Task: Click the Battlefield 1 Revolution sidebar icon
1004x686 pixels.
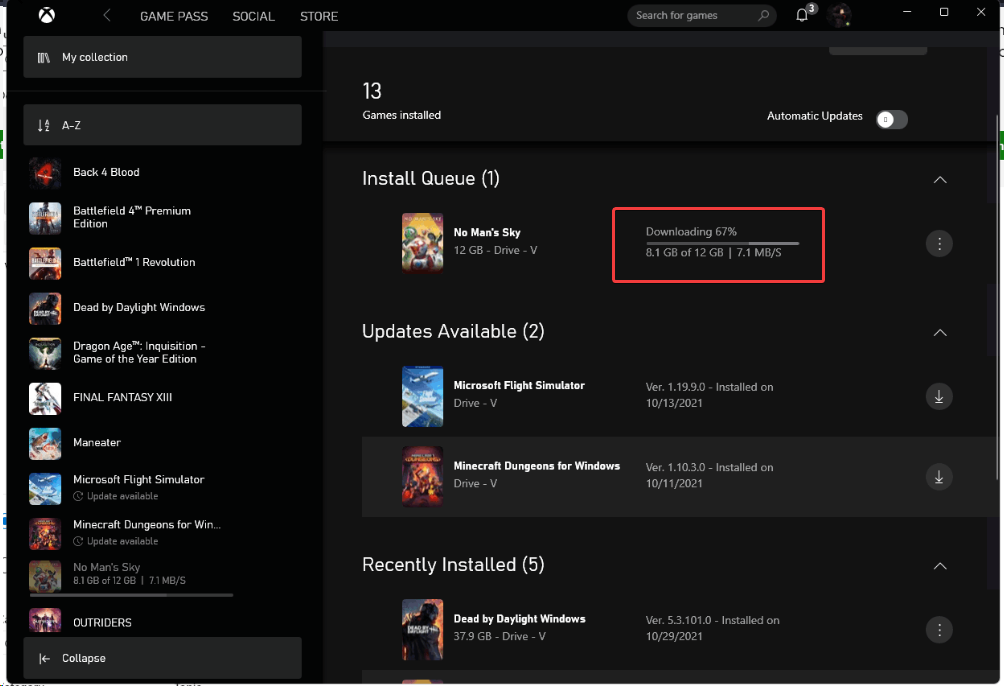Action: coord(45,263)
